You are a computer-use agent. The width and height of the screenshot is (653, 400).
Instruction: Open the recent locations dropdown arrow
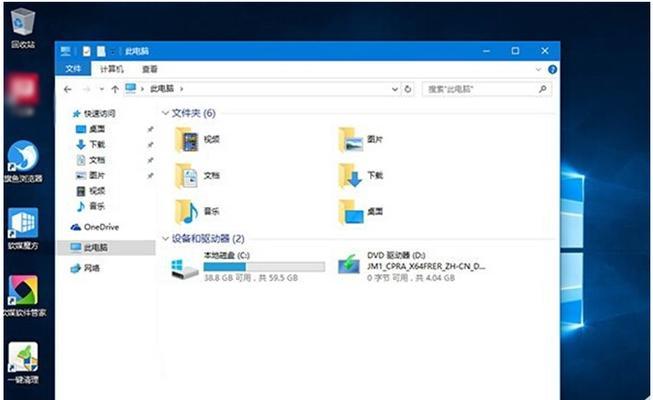[x=102, y=89]
